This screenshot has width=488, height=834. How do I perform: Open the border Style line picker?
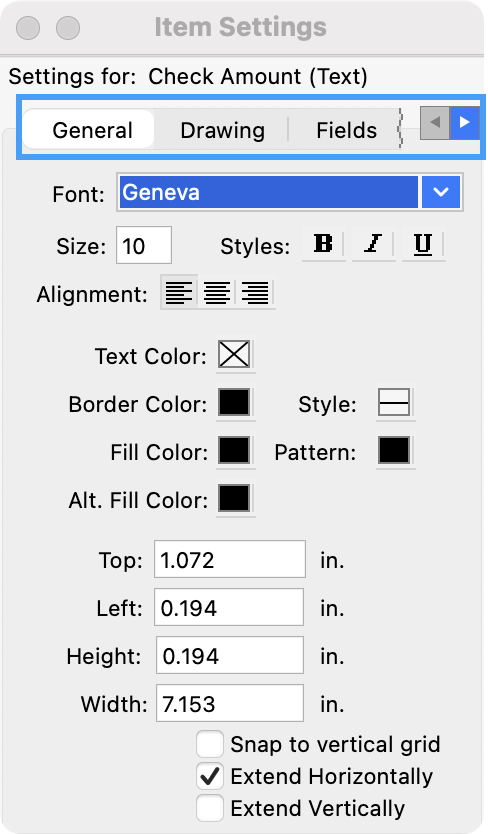394,403
